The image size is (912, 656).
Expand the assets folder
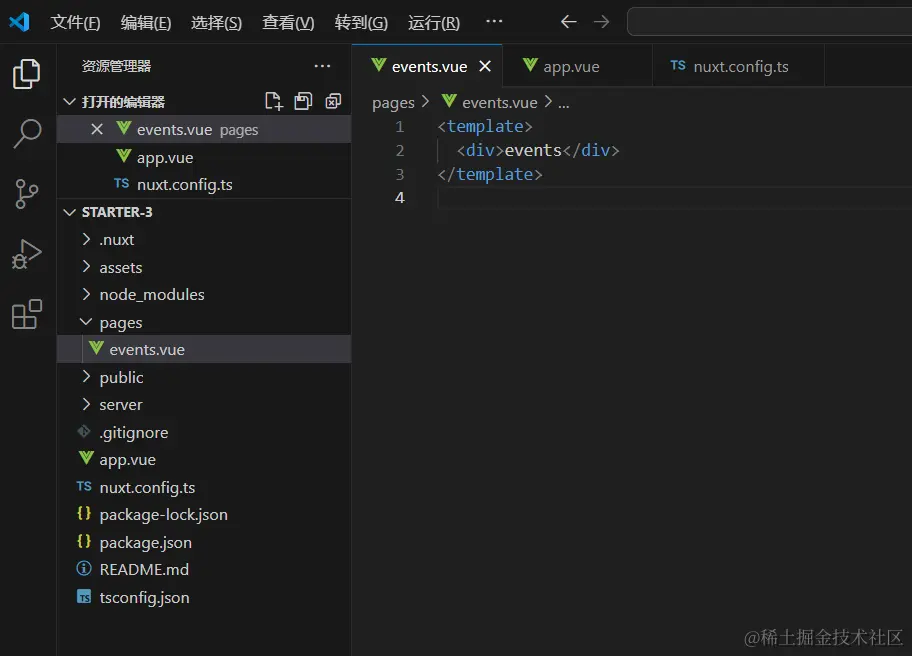204,268
